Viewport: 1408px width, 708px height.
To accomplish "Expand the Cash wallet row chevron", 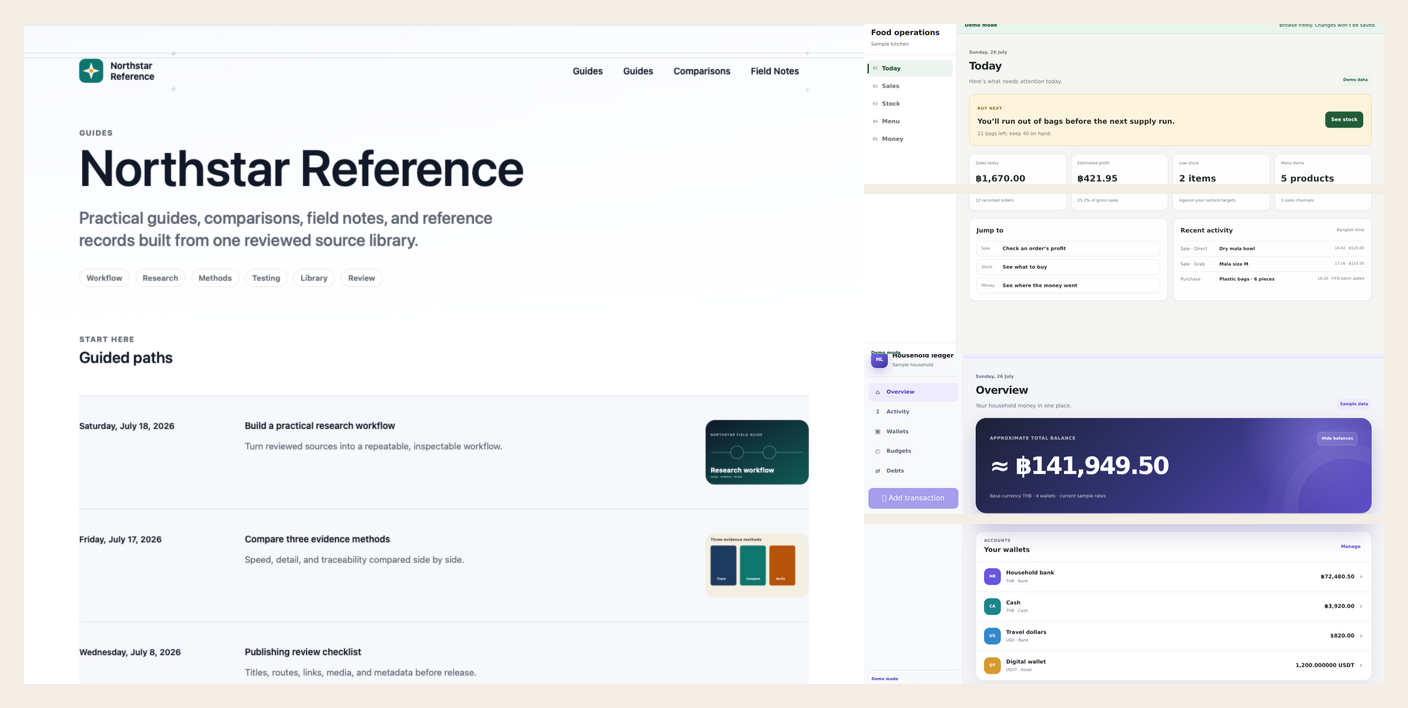I will click(1361, 606).
